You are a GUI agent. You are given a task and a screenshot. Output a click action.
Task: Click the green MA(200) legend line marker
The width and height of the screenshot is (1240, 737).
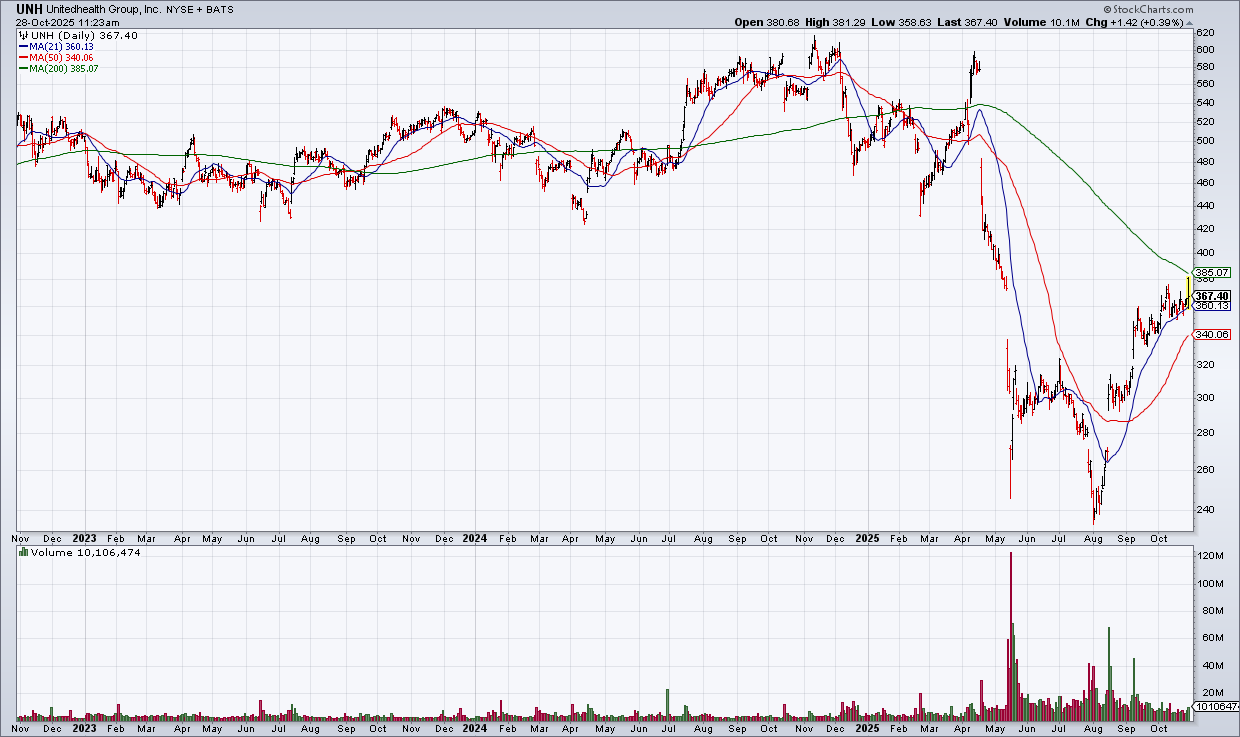pos(22,68)
